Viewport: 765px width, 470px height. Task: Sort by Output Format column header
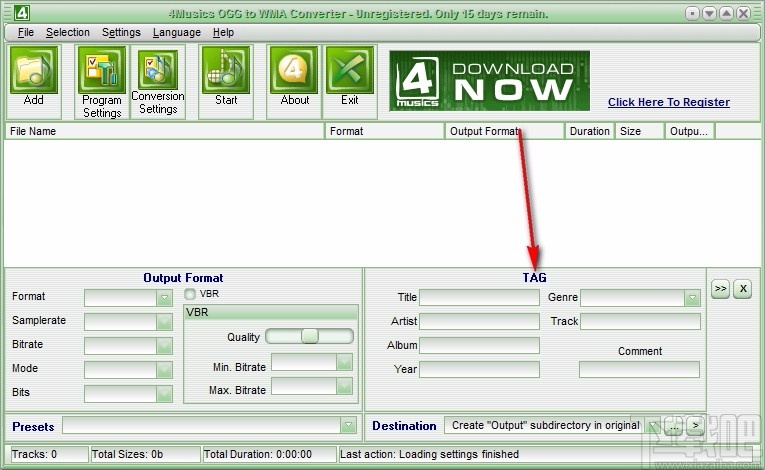click(x=505, y=131)
